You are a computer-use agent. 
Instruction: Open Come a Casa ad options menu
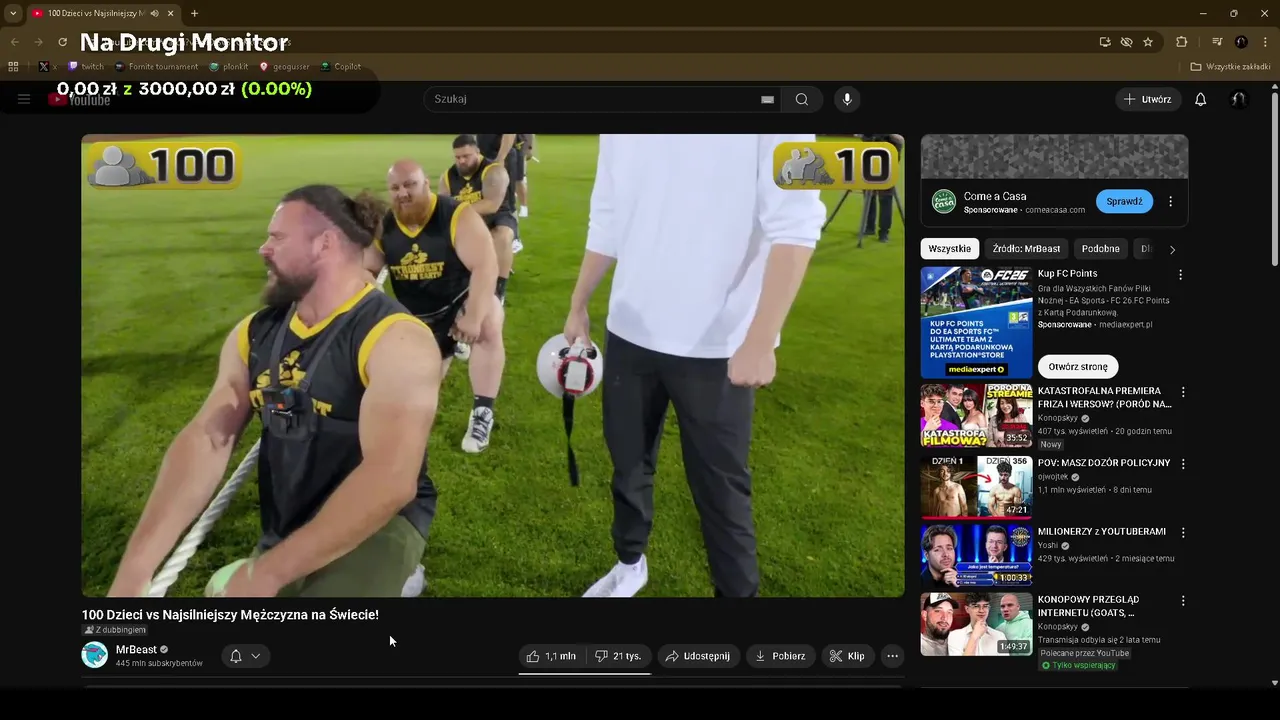[x=1171, y=201]
